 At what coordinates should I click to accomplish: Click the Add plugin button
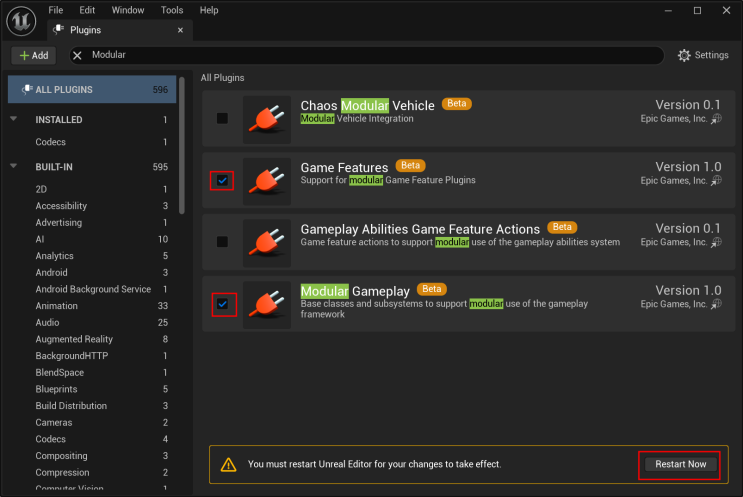pyautogui.click(x=34, y=55)
